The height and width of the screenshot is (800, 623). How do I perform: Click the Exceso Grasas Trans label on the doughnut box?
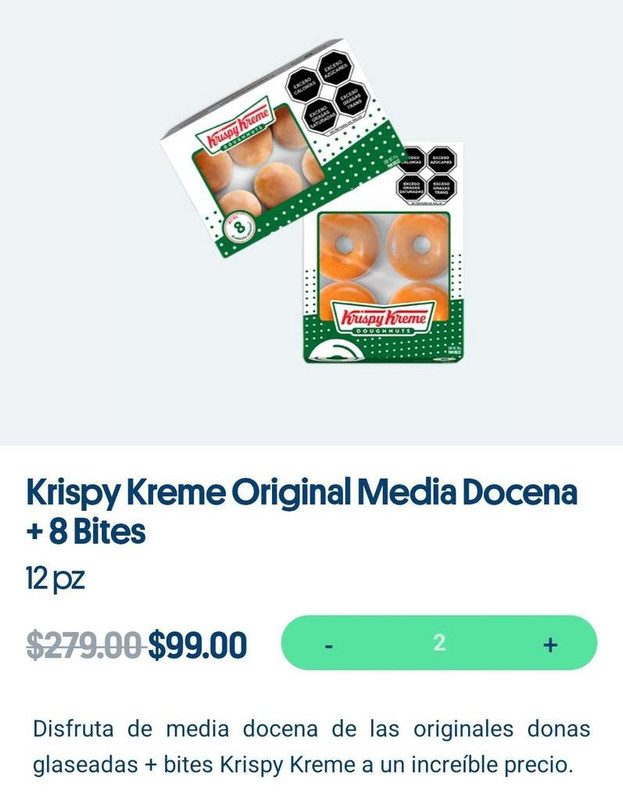coord(441,188)
